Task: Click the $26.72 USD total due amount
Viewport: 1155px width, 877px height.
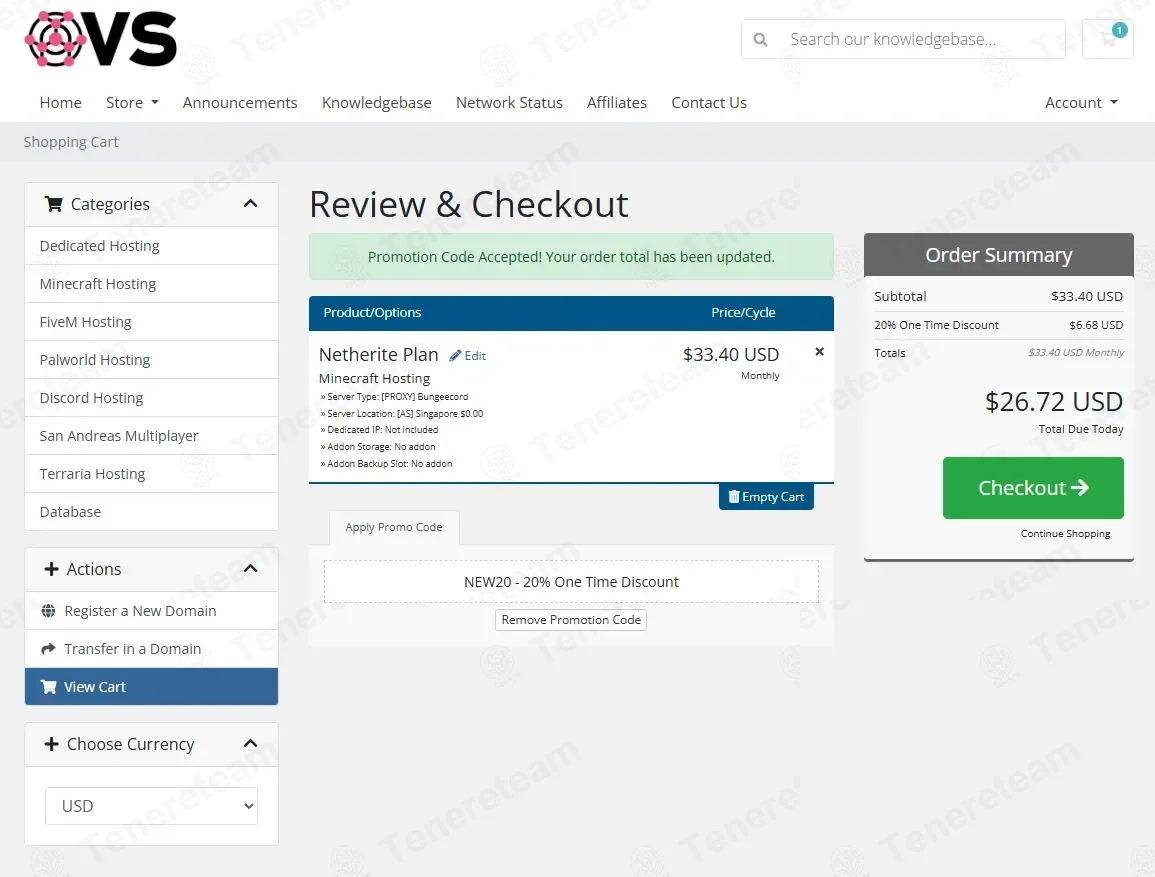Action: [x=1053, y=402]
